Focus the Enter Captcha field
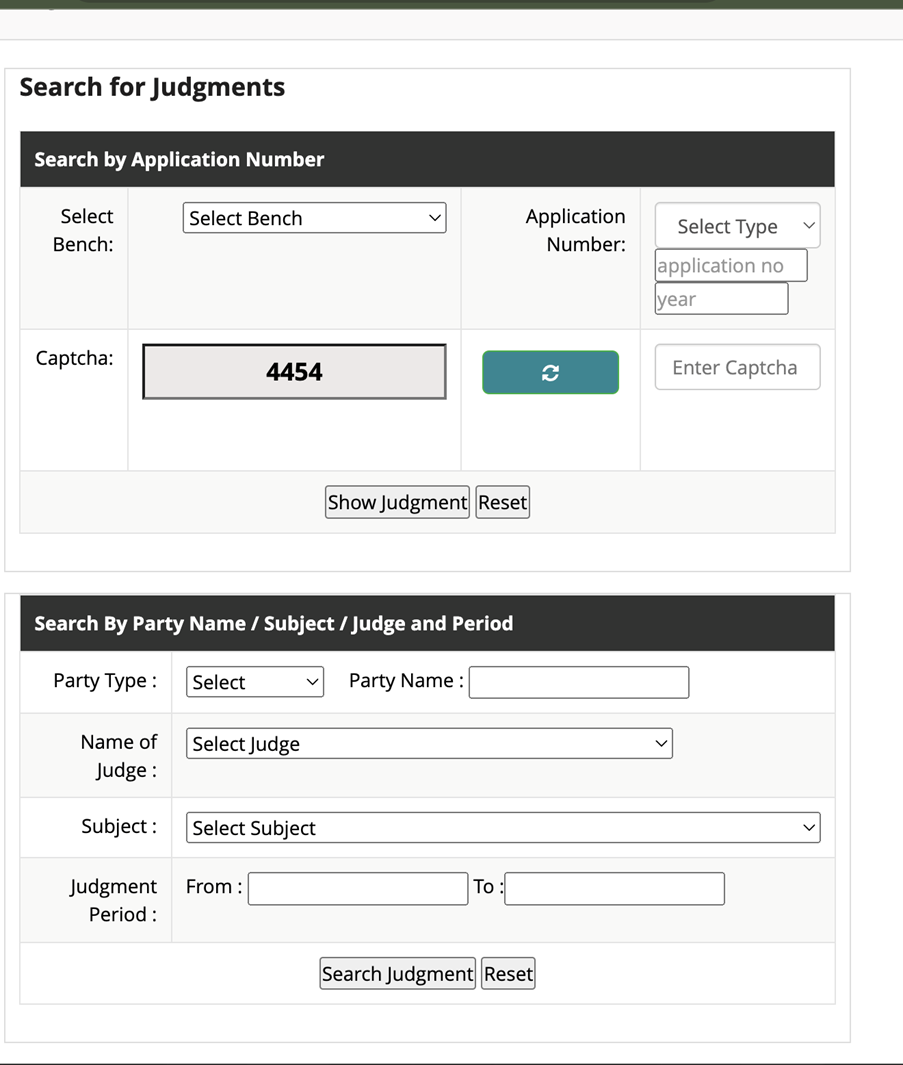 [737, 368]
